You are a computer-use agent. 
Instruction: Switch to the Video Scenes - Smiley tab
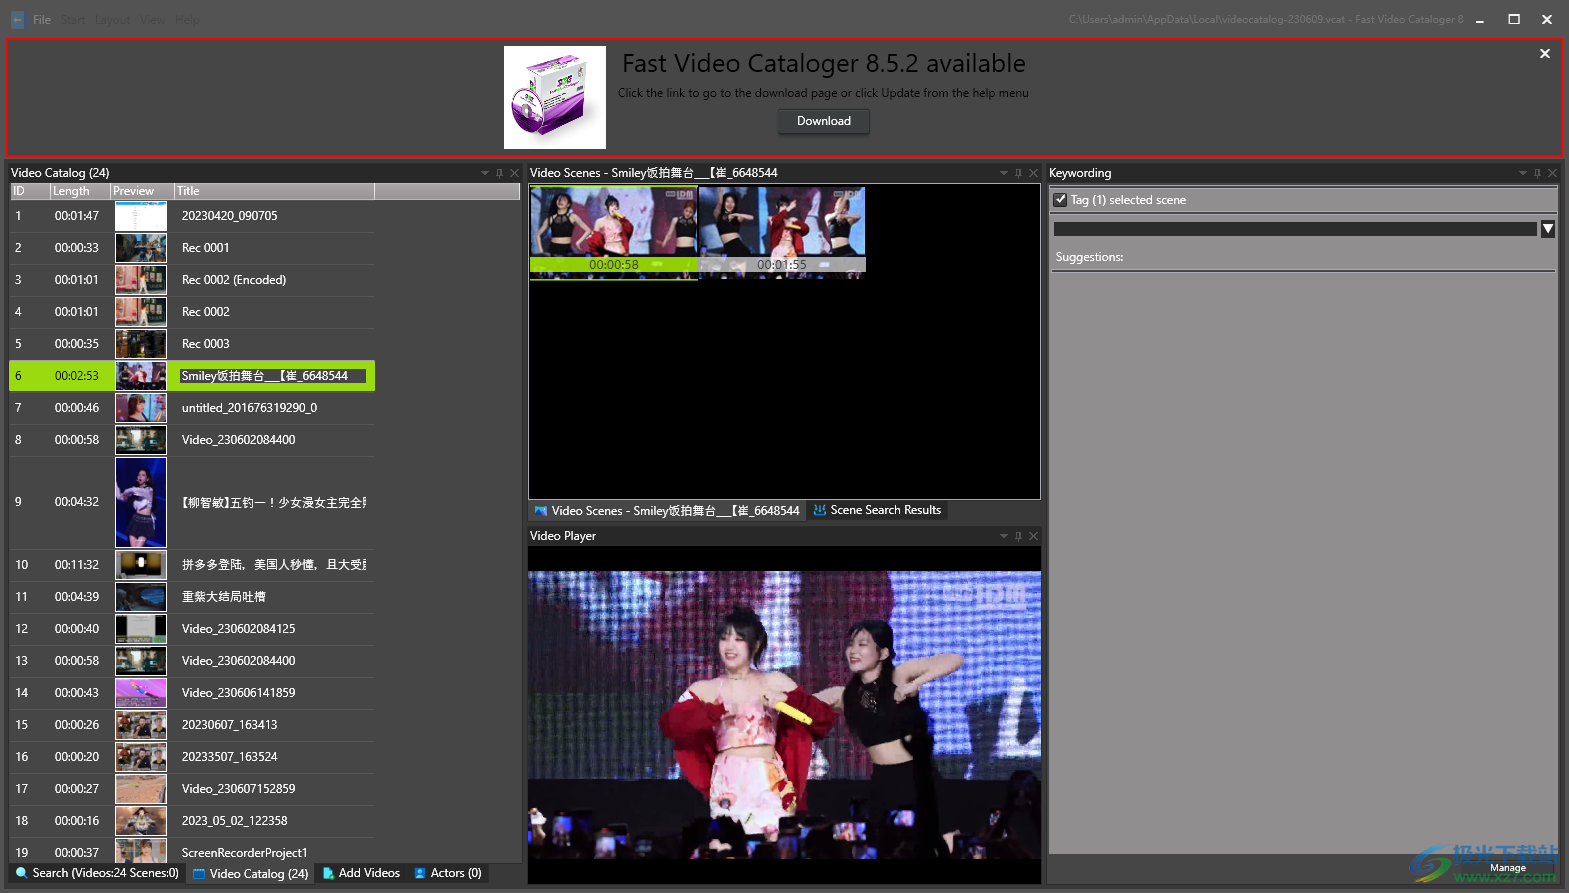click(x=667, y=511)
